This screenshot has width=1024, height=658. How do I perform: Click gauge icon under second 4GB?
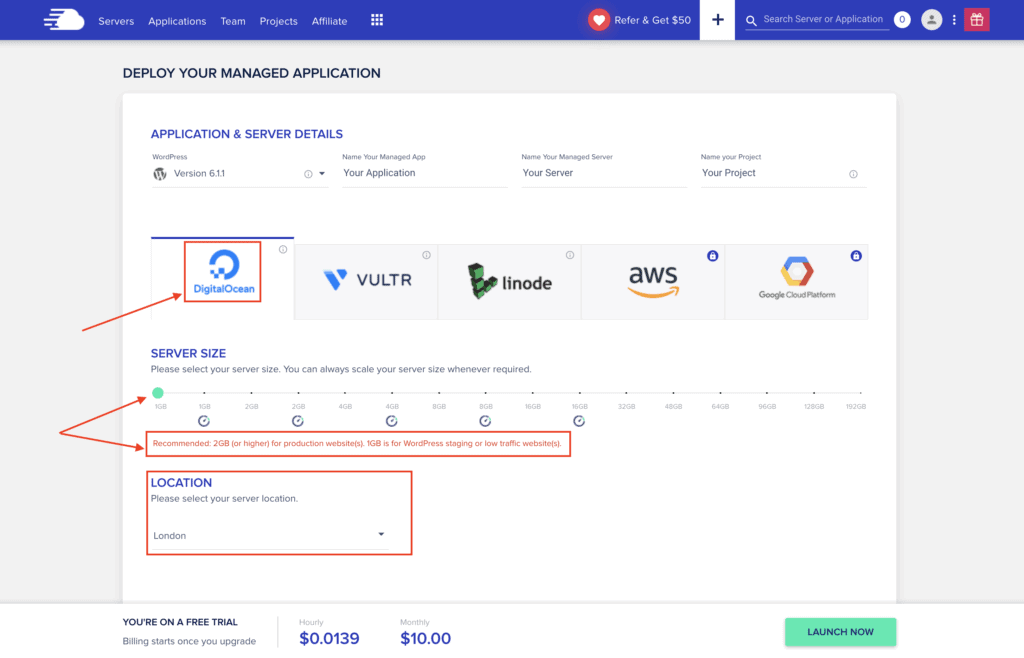391,421
